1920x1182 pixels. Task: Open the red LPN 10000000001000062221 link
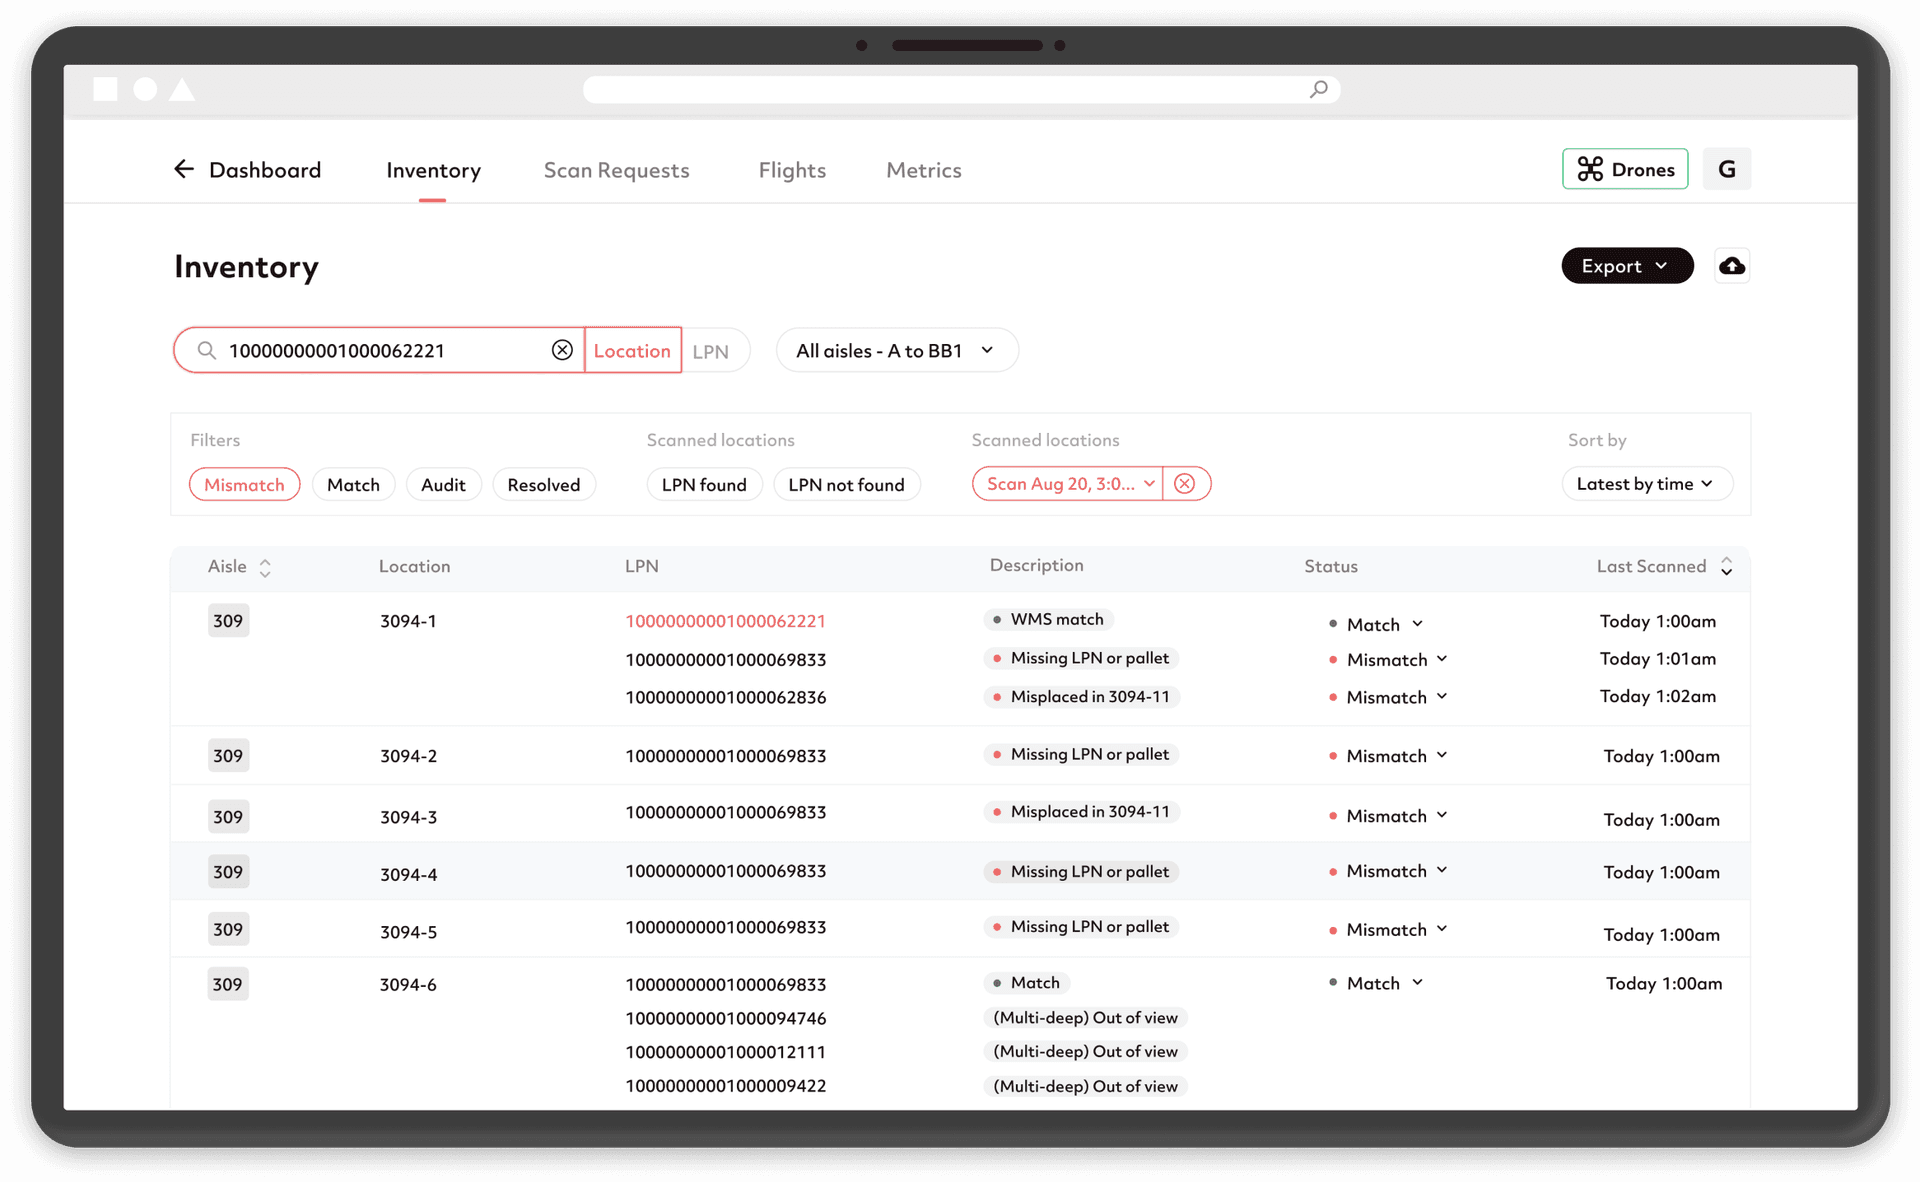[725, 621]
